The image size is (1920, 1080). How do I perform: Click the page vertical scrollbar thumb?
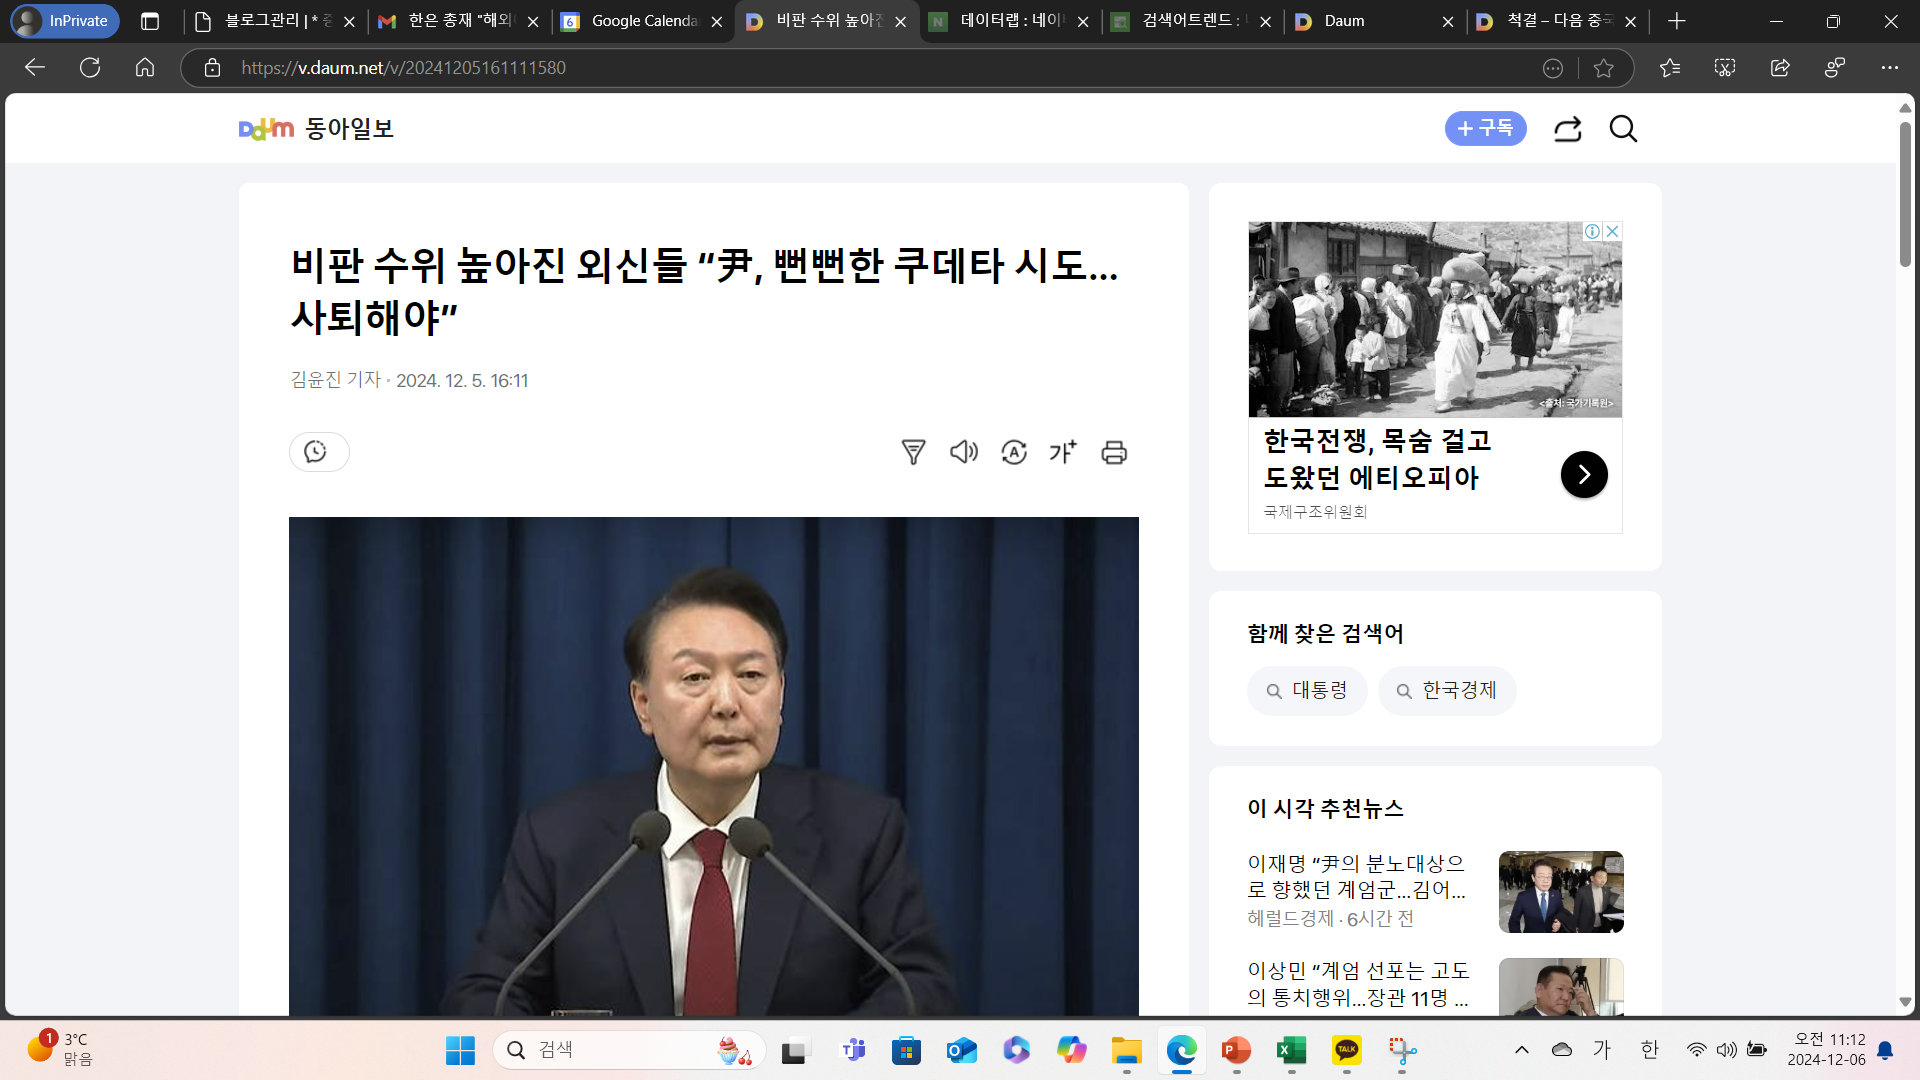click(x=1905, y=195)
